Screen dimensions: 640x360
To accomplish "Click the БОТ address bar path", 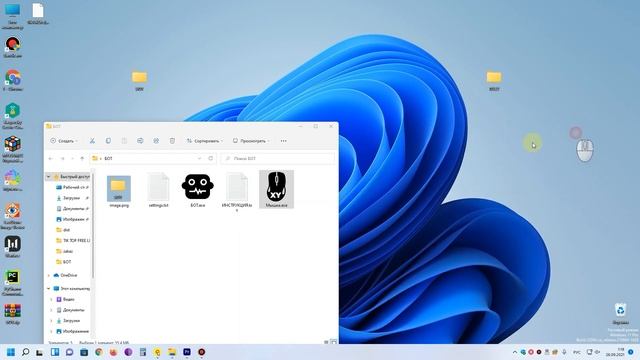I will 108,158.
